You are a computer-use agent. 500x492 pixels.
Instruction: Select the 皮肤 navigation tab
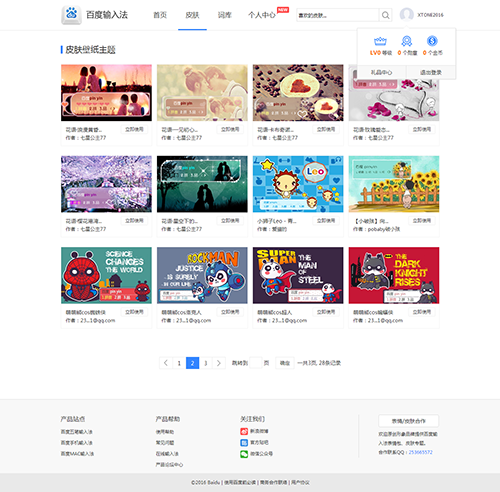pos(192,15)
